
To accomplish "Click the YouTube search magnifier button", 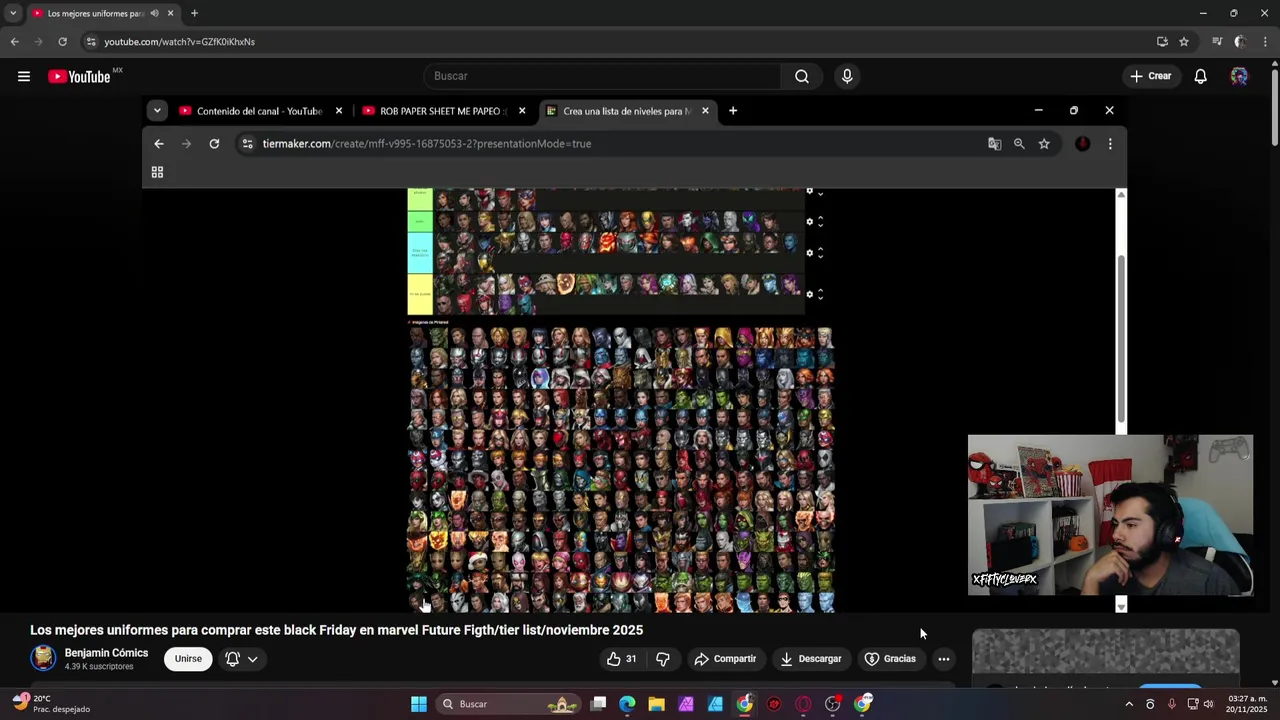I will 802,76.
